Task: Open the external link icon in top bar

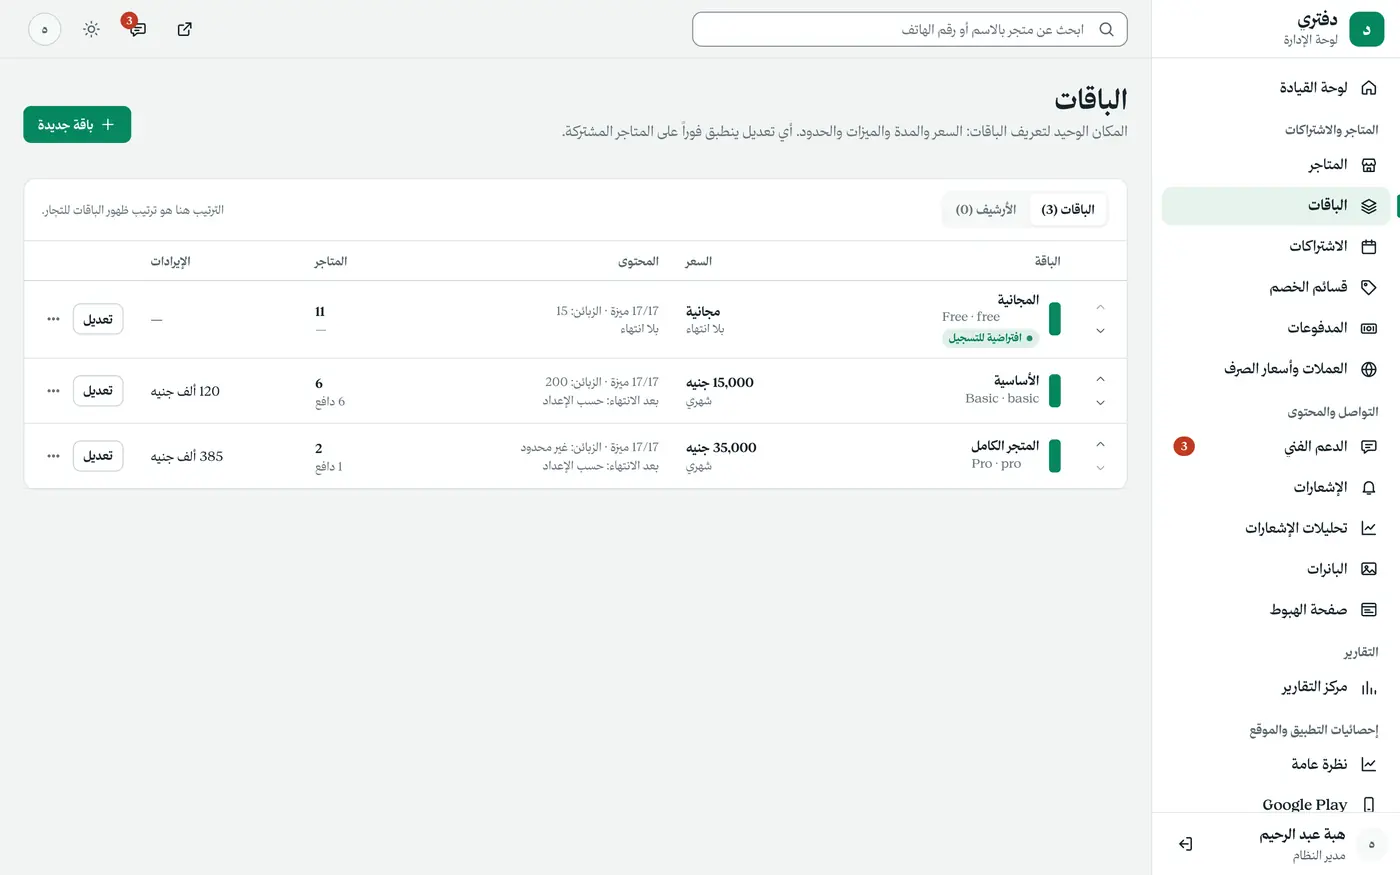Action: [184, 29]
